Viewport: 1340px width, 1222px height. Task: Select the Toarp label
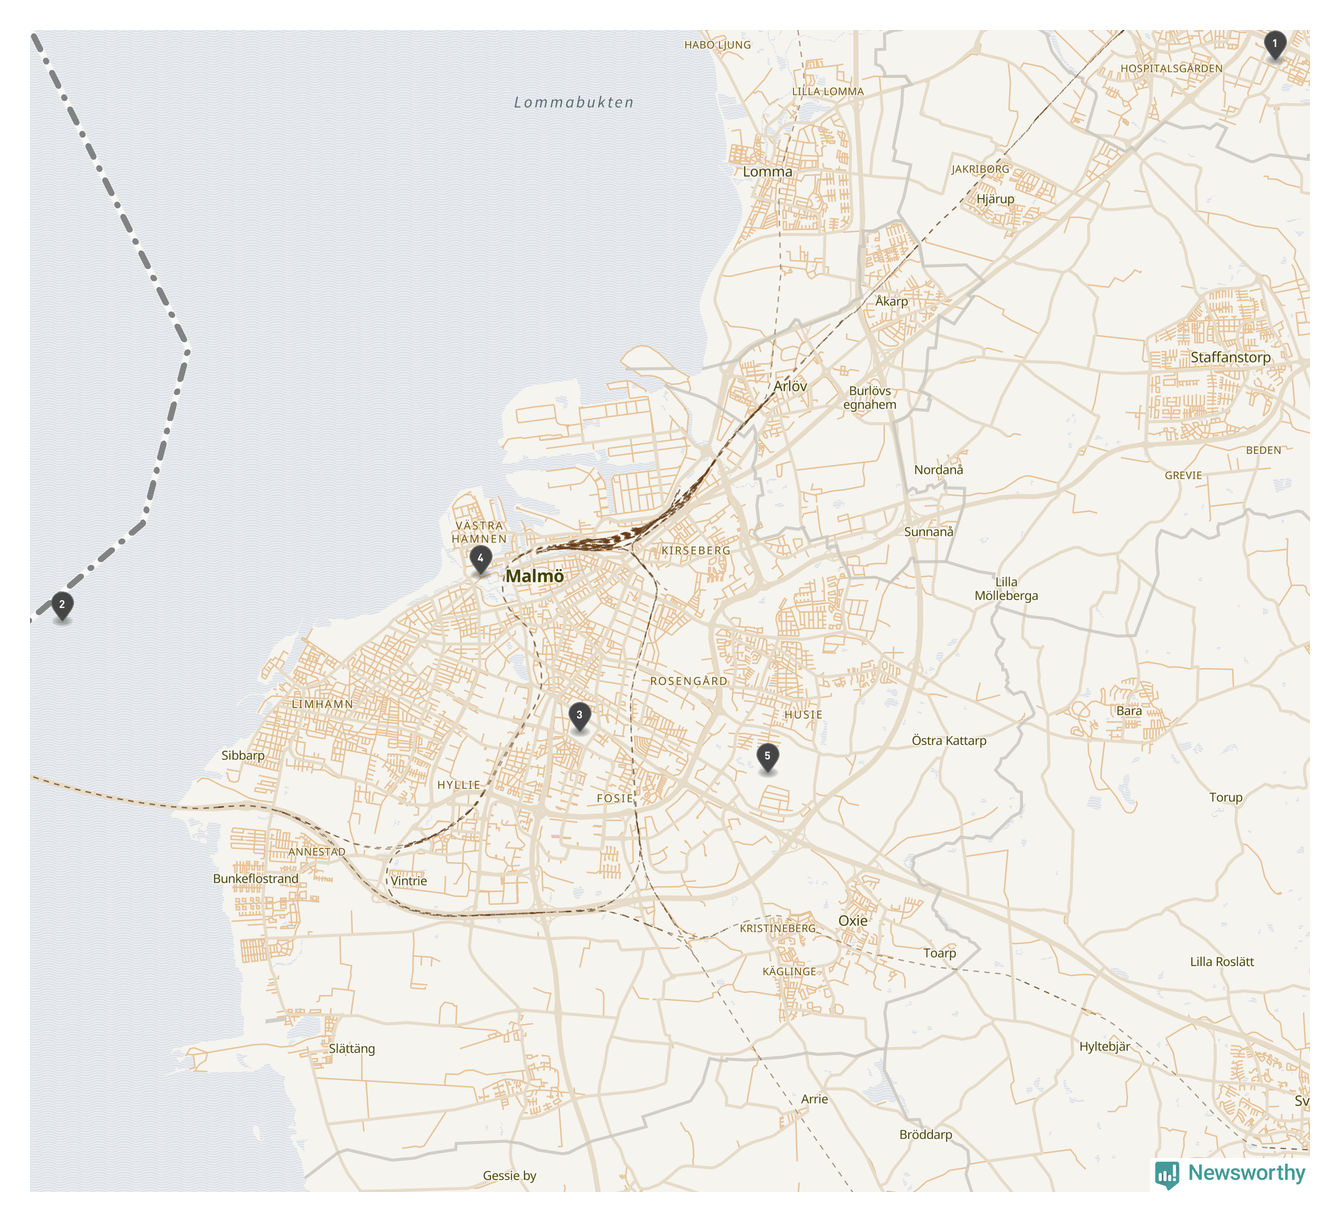(940, 953)
